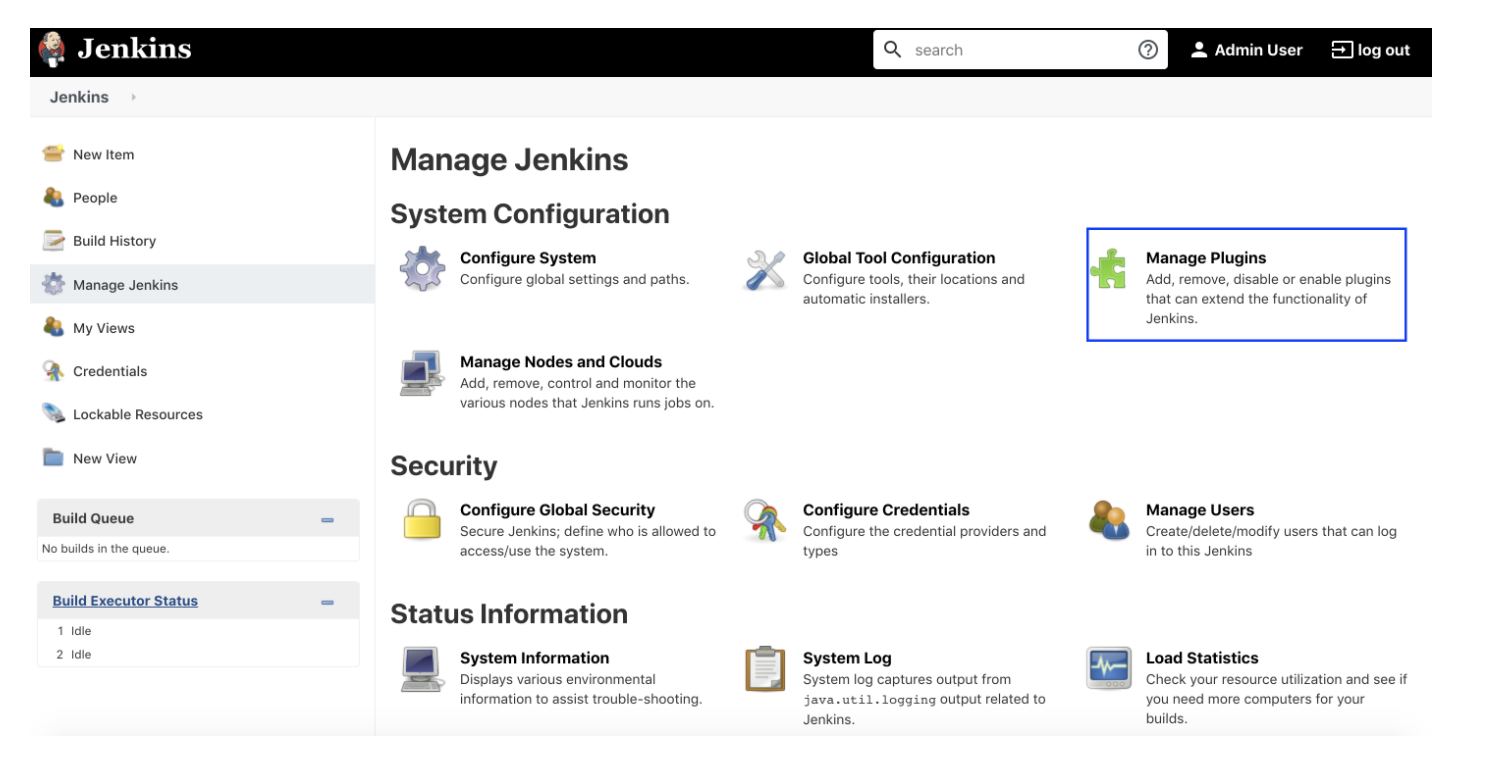Click the Admin User person icon
Screen dimensions: 1494x778
click(x=1199, y=50)
